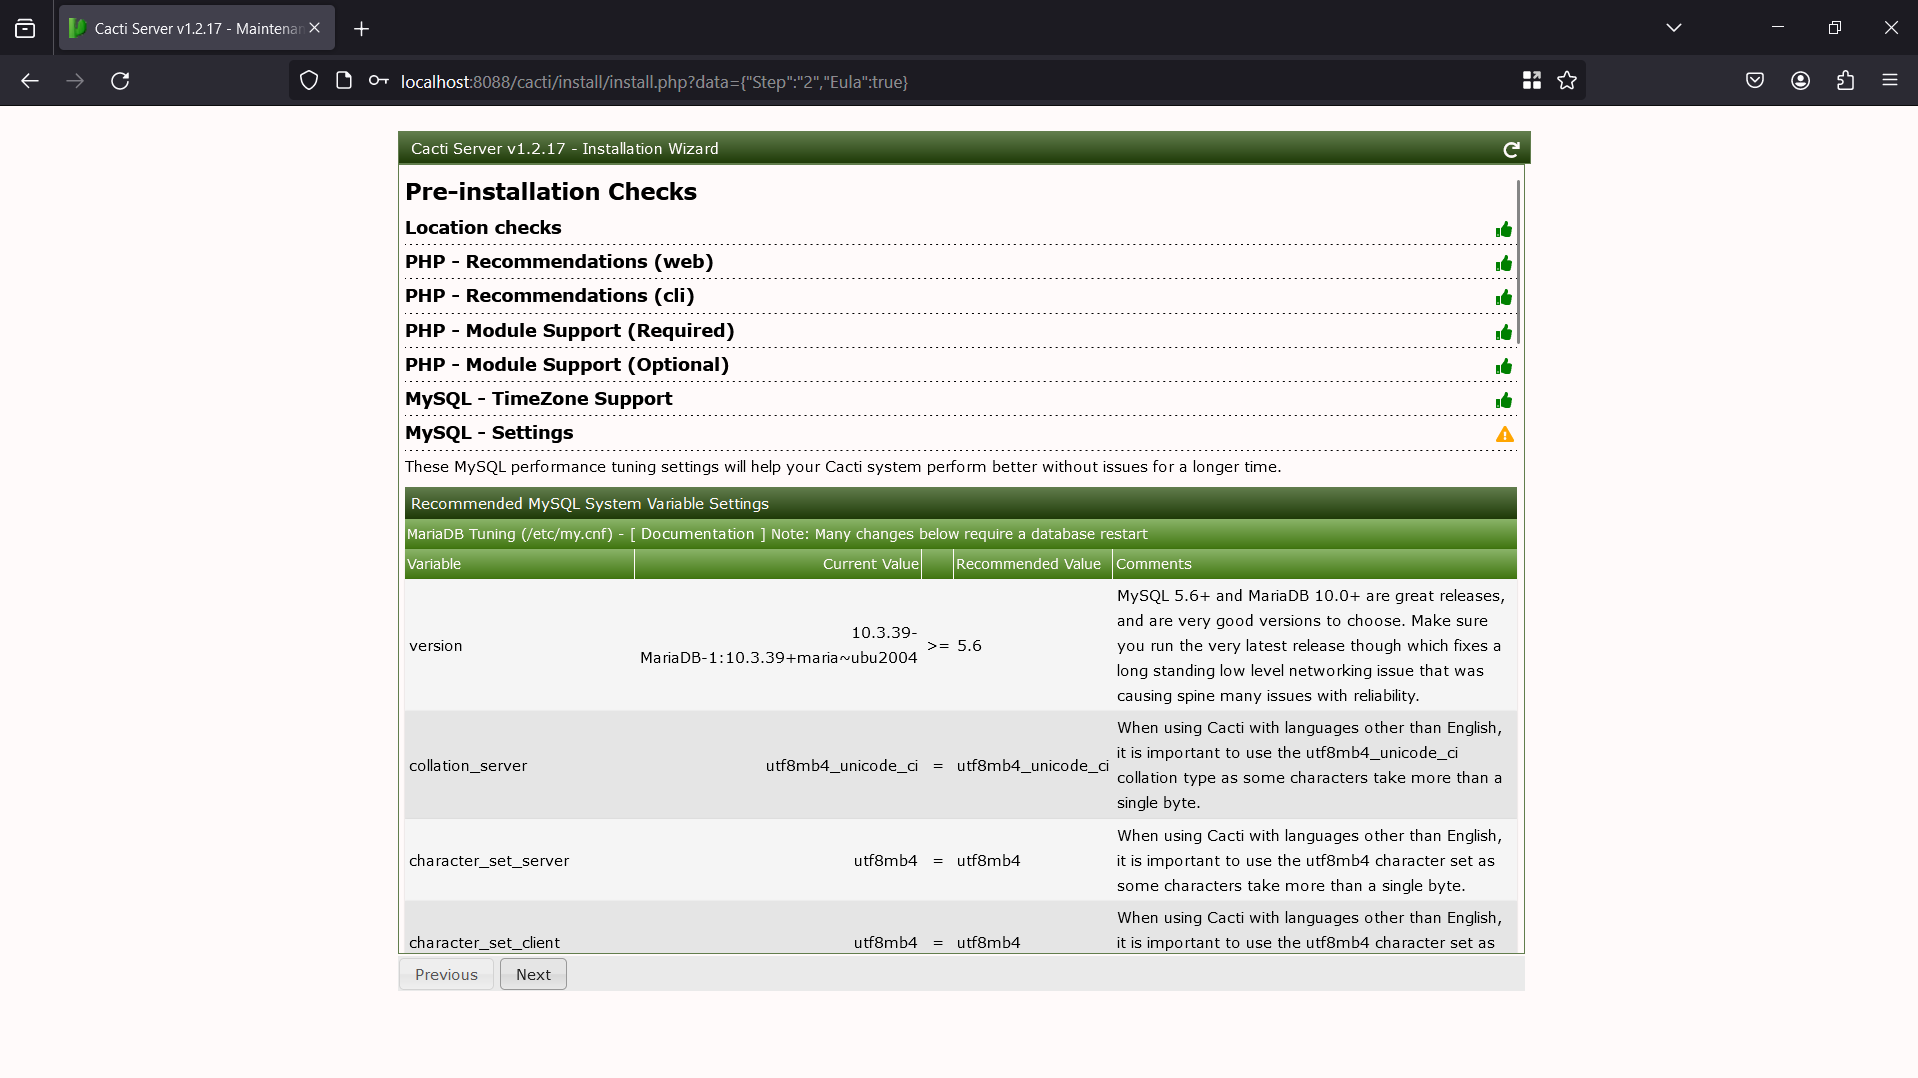
Task: Click character_set_server recommended value utf8mb4
Action: tap(989, 861)
